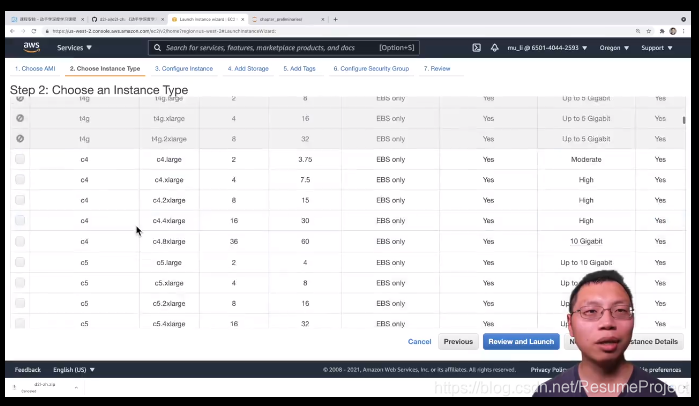Click the "t4g.2xlarge" type cell
This screenshot has width=699, height=406.
click(x=169, y=139)
